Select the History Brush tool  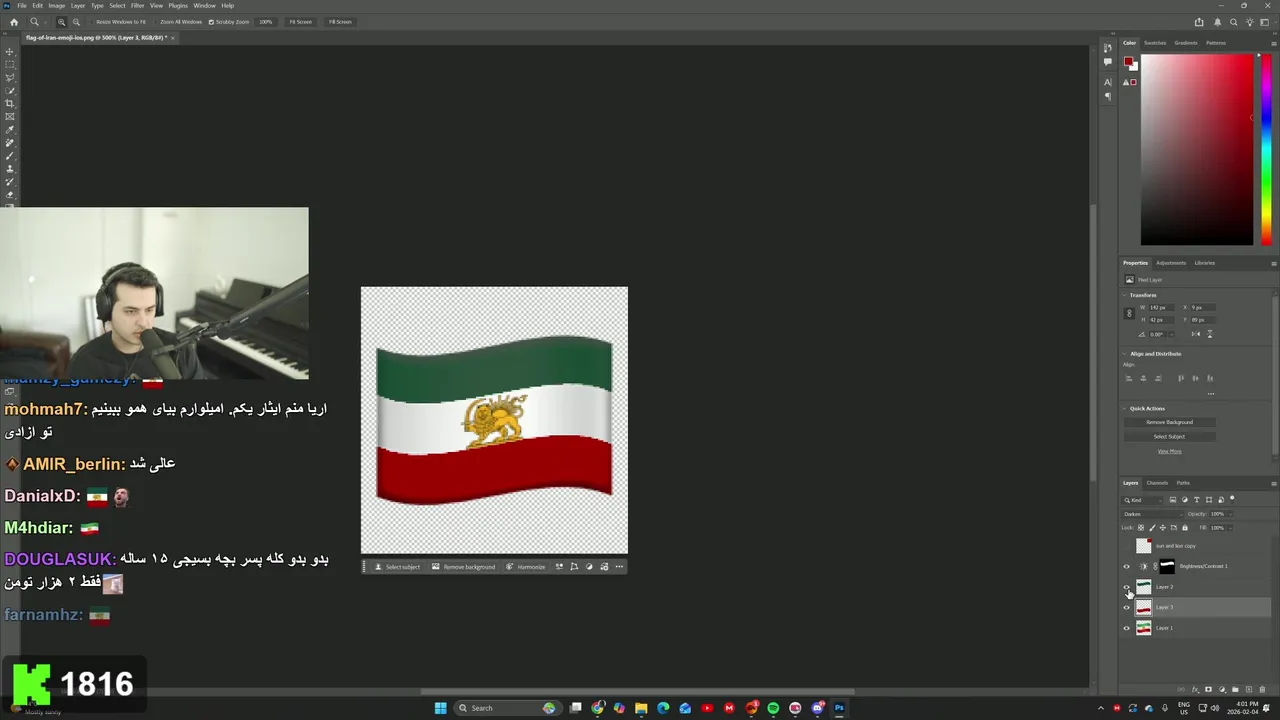click(10, 182)
